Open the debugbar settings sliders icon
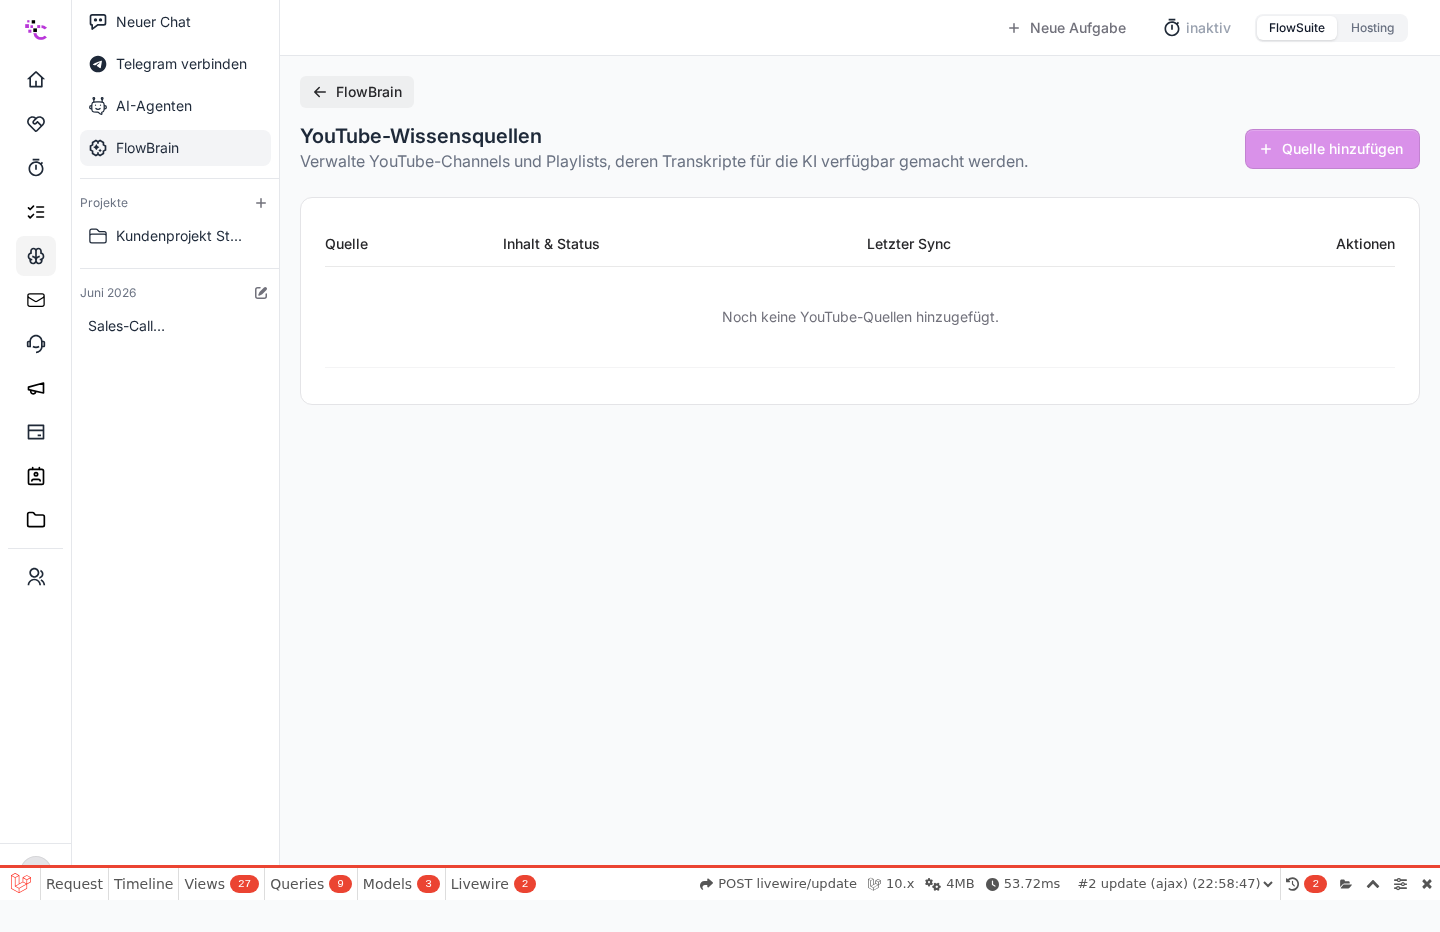 (1400, 884)
